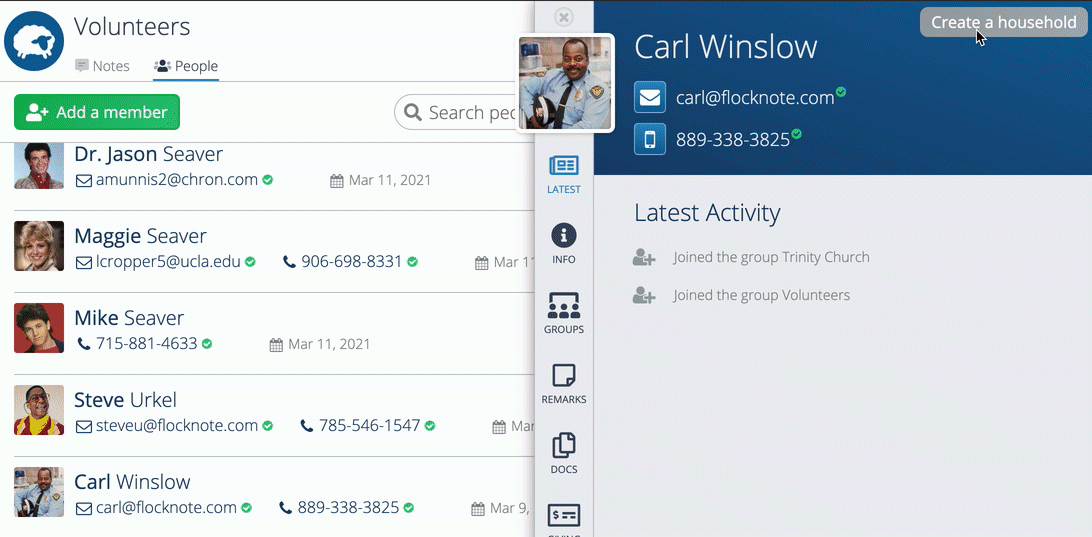Click envelope icon beside amunnis2@chron.com
The image size is (1092, 537).
click(84, 180)
